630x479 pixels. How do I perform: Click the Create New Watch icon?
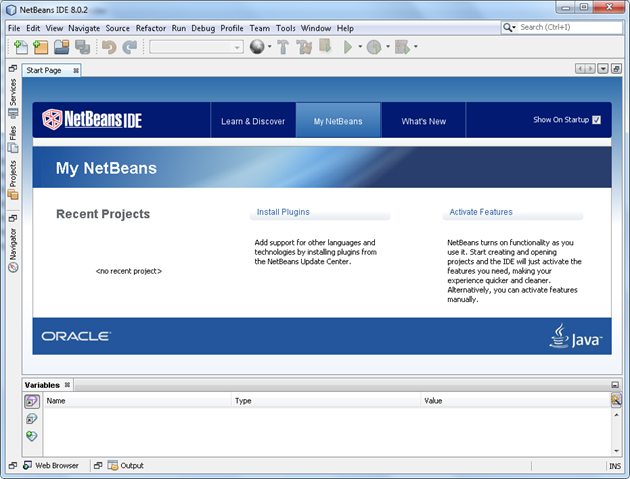tap(32, 436)
